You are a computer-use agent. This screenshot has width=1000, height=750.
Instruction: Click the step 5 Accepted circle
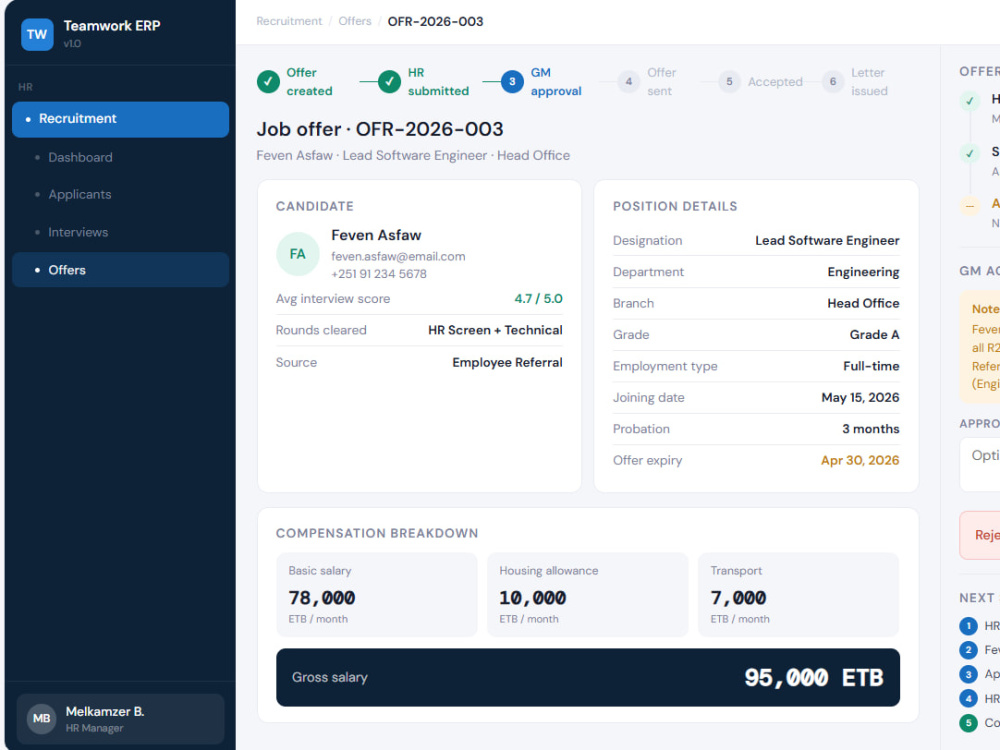729,82
